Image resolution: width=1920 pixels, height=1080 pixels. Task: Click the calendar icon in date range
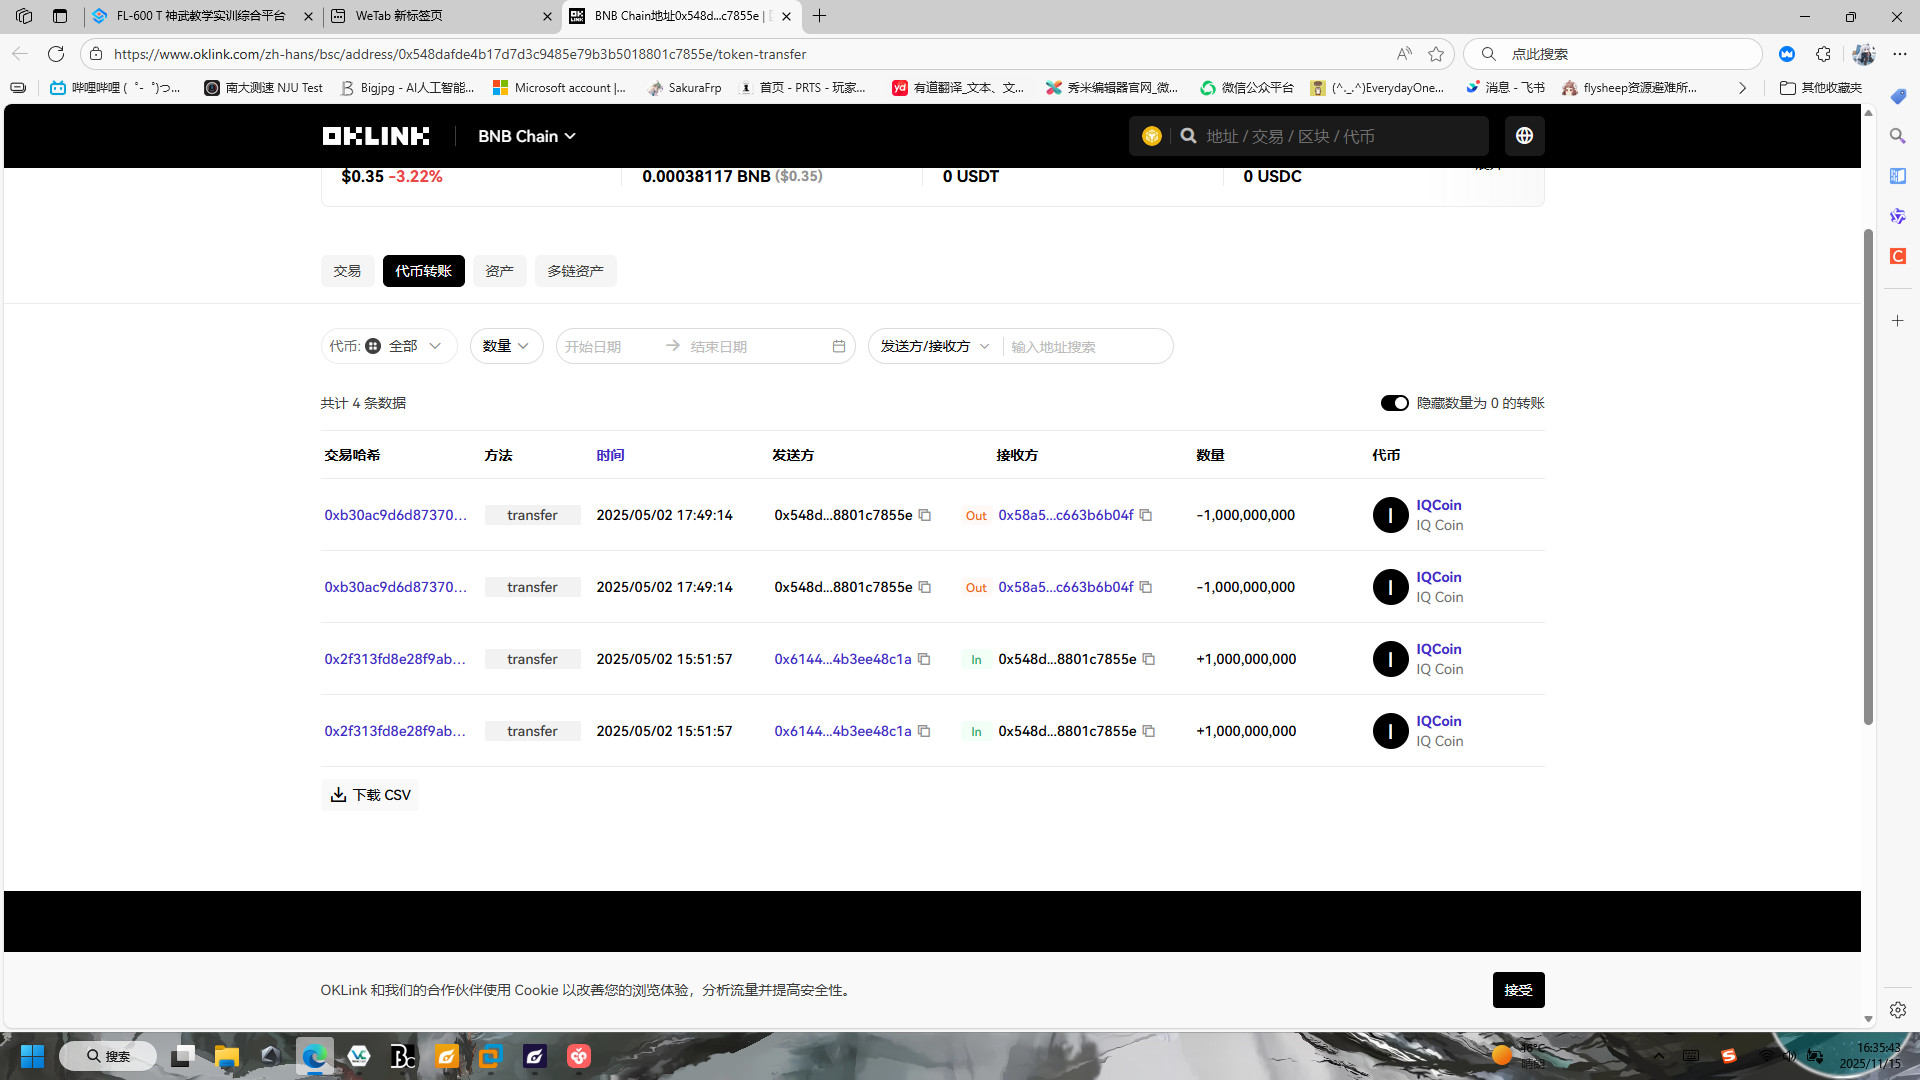(839, 347)
